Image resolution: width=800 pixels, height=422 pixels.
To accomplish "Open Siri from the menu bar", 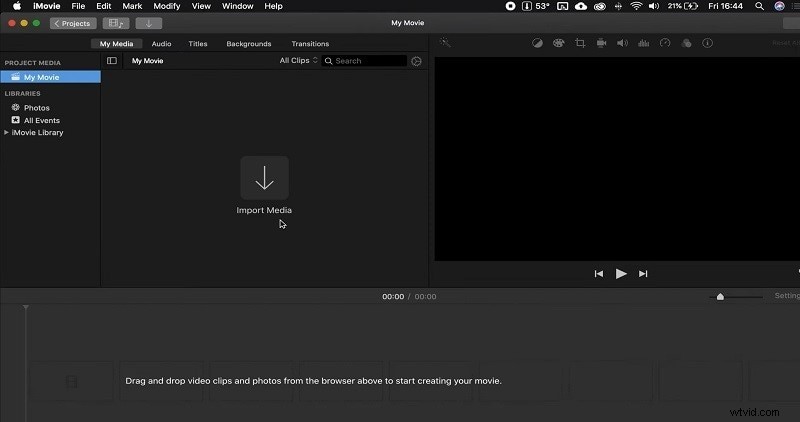I will [779, 6].
